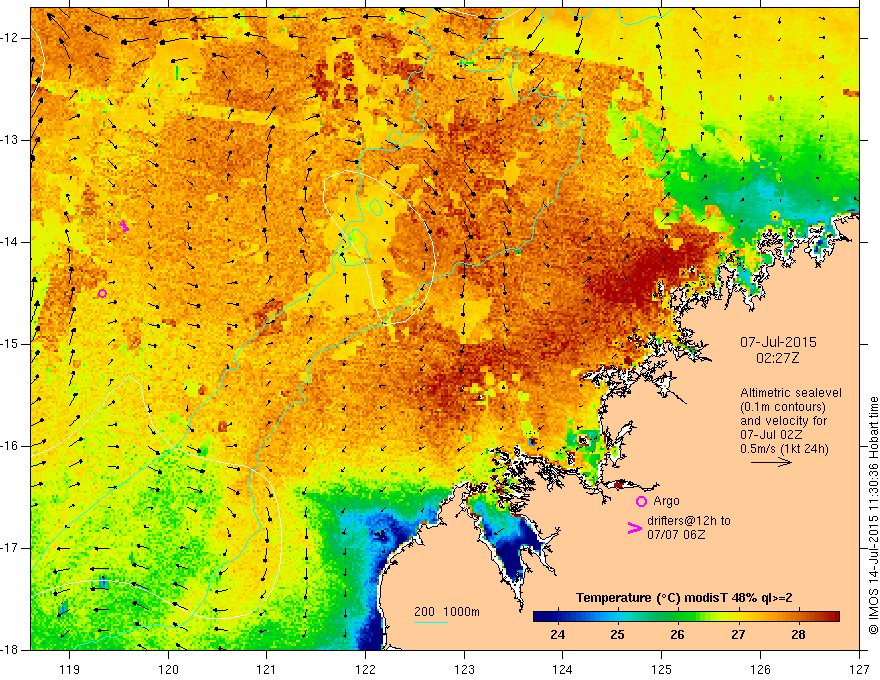Click the longitude axis label 126
The width and height of the screenshot is (880, 680).
click(x=760, y=669)
